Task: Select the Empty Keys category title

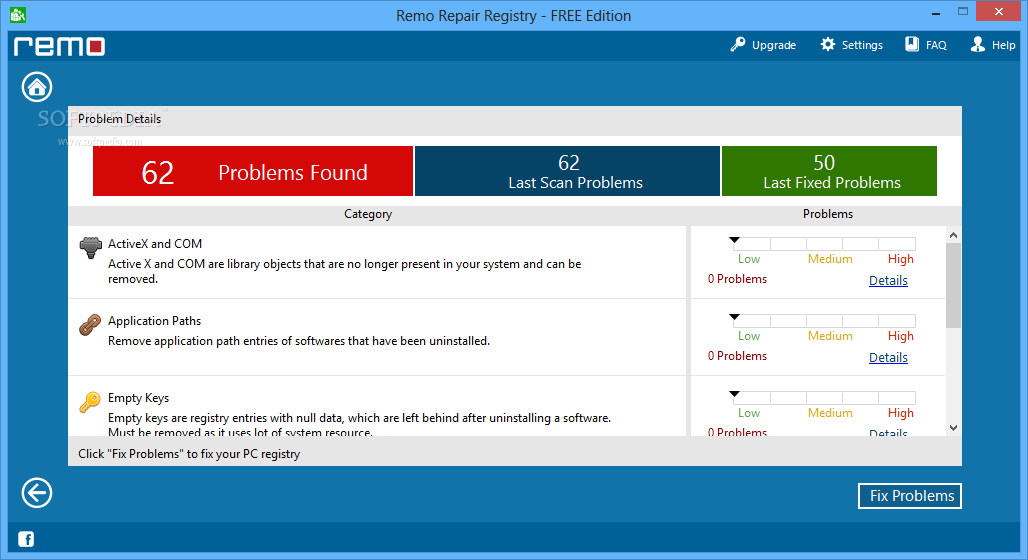Action: point(138,398)
